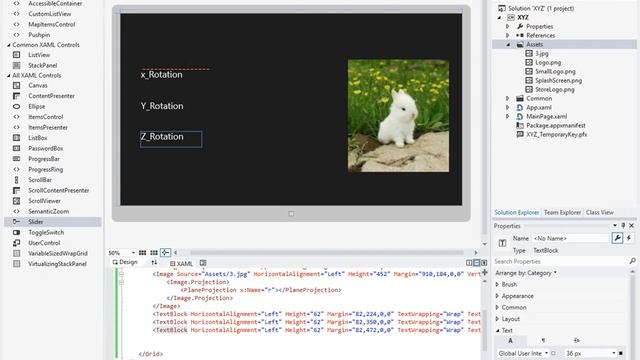Toggle snapping to gridlines button
This screenshot has width=640, height=360.
[x=154, y=253]
